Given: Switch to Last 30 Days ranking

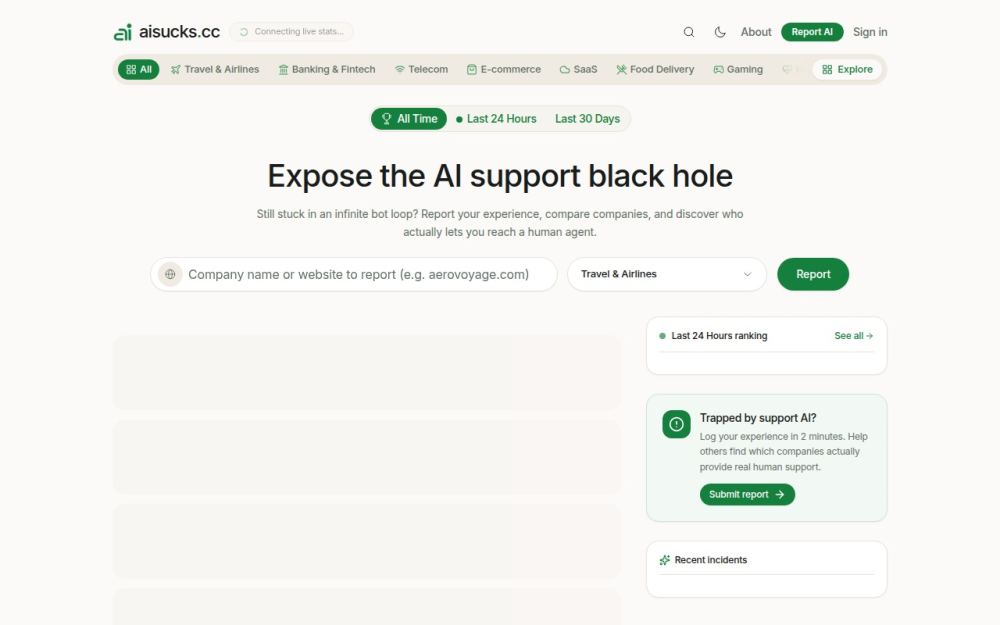Looking at the screenshot, I should (x=587, y=119).
